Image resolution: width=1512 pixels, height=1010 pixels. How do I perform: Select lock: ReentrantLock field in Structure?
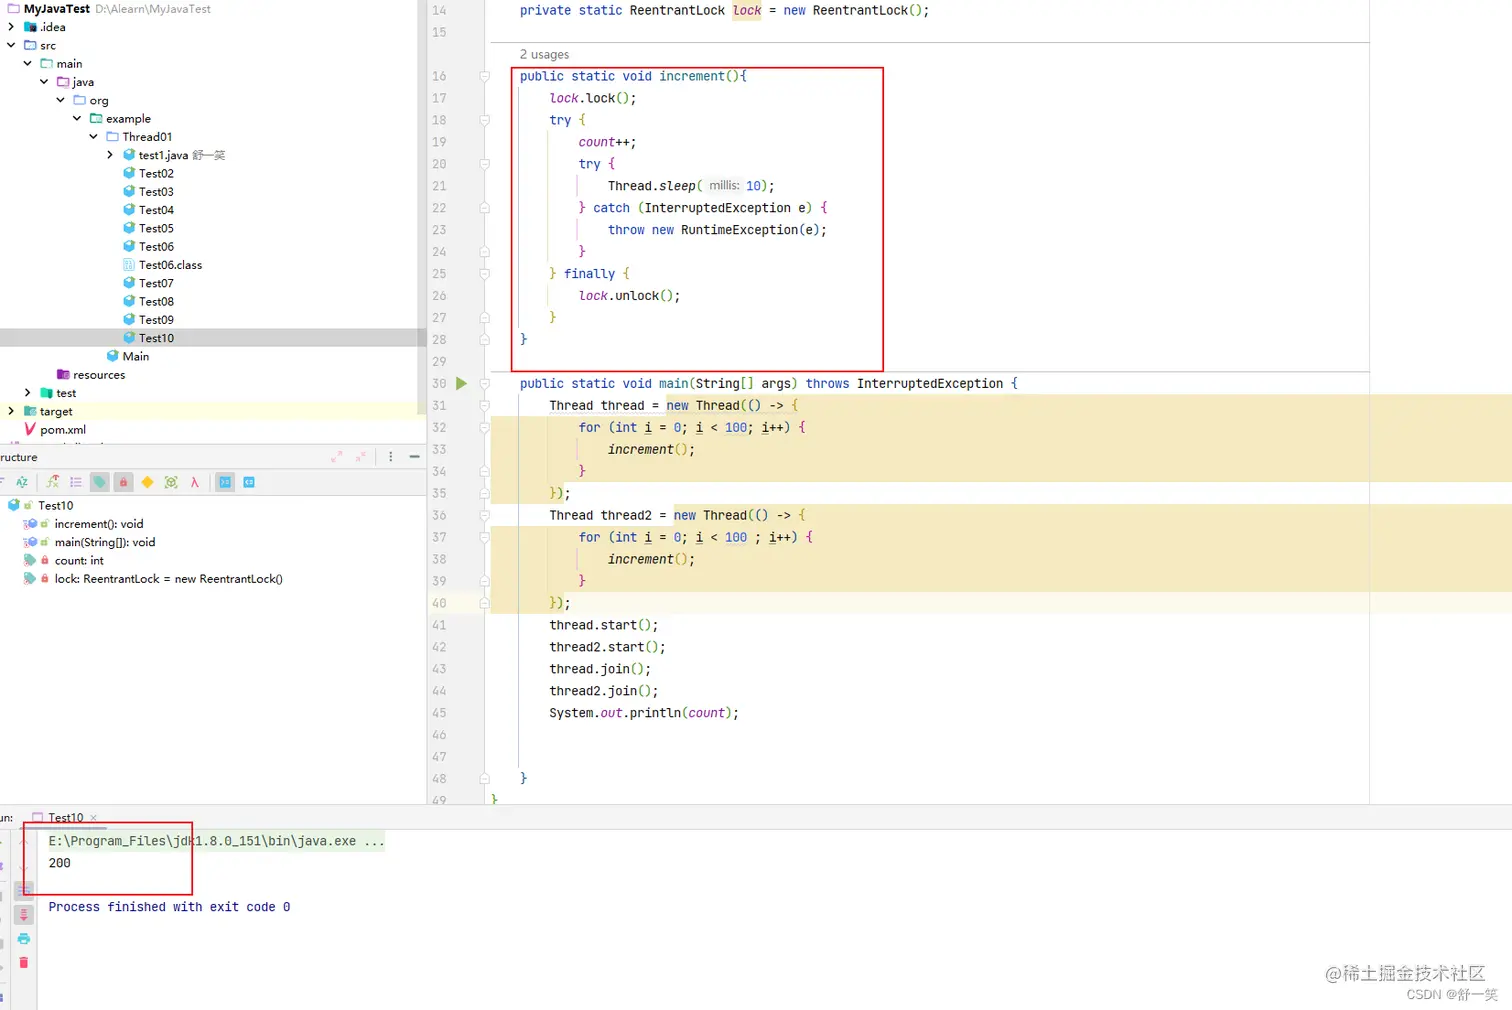point(168,579)
